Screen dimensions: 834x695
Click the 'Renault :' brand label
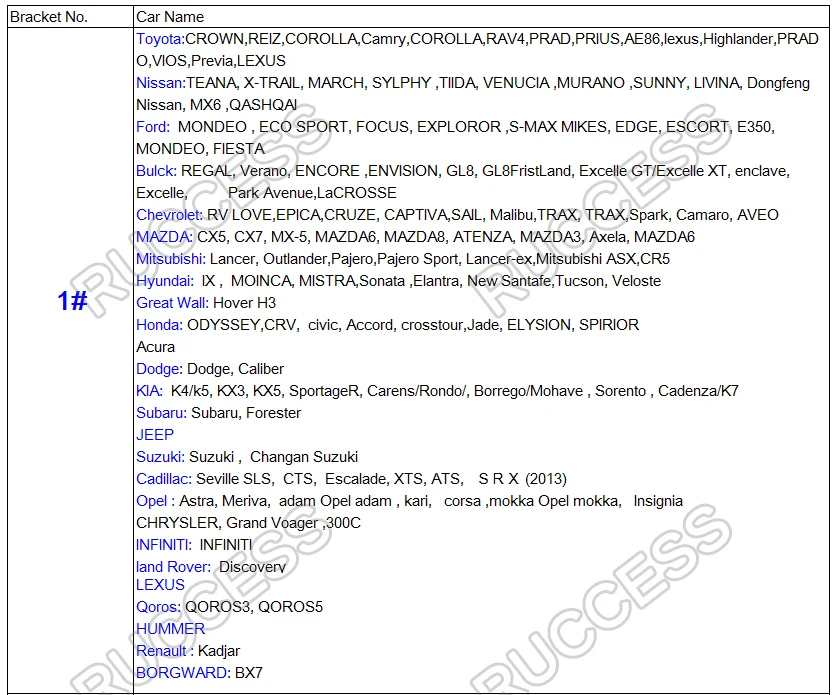(165, 651)
